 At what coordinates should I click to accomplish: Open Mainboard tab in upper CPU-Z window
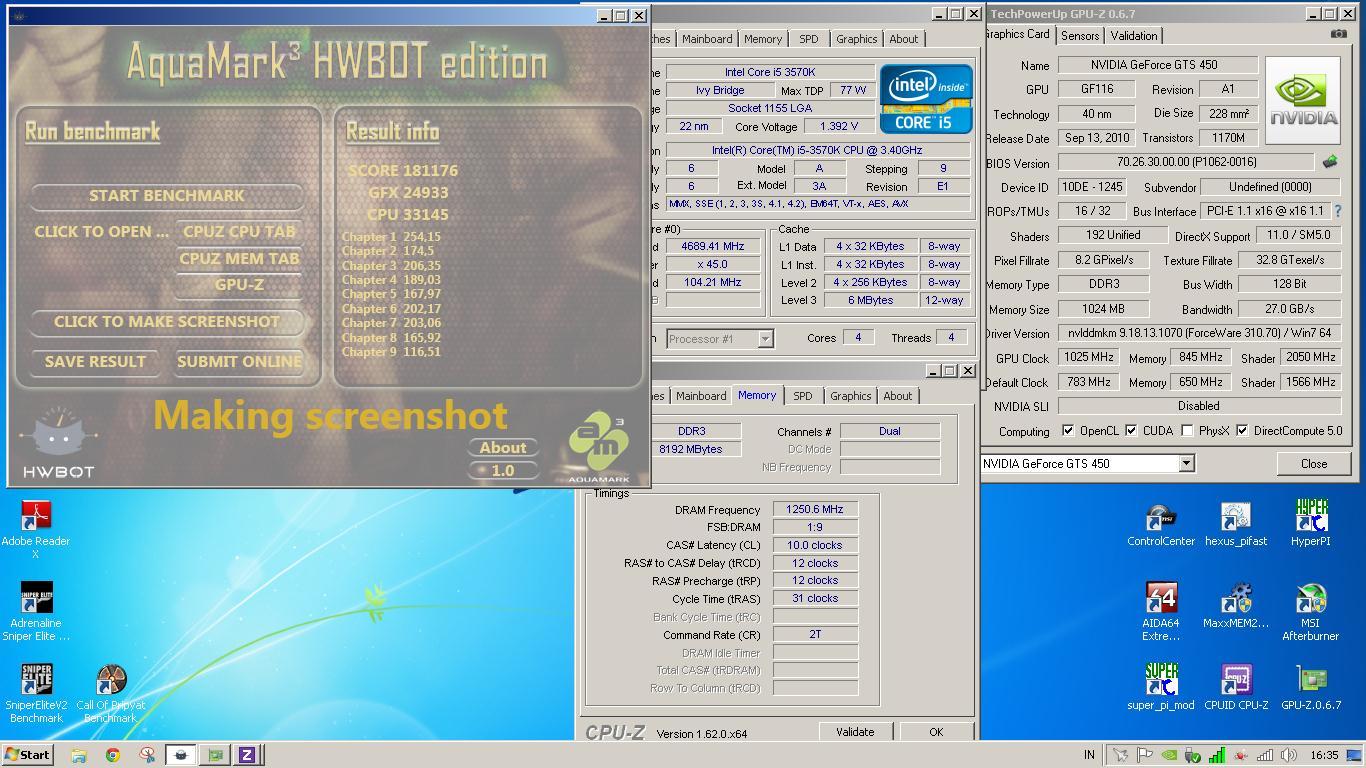[x=707, y=39]
